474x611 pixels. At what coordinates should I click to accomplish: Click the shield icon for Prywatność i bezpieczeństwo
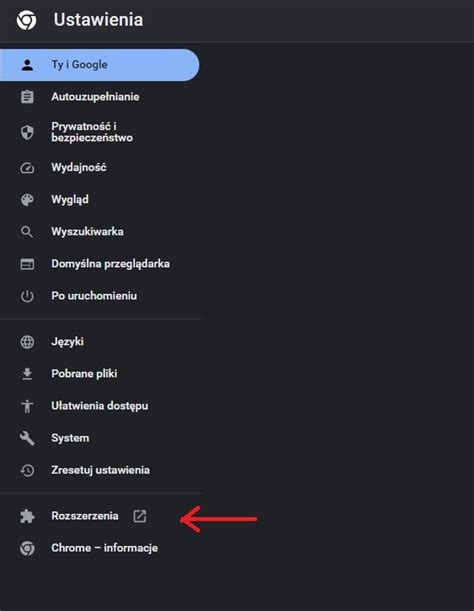click(27, 132)
